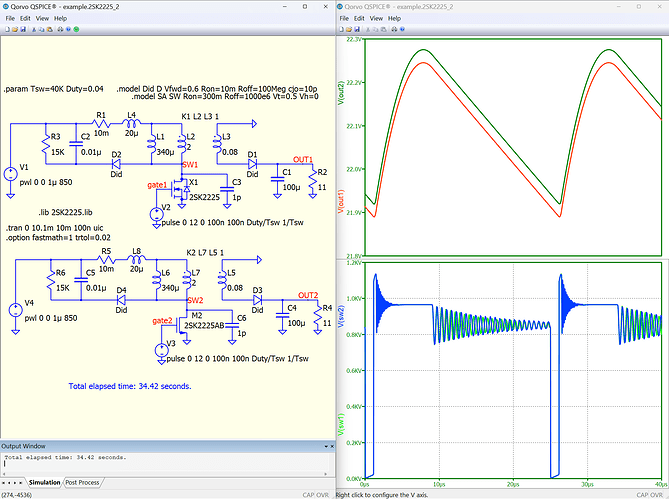The width and height of the screenshot is (669, 499).
Task: Select the Simulation output tab
Action: pyautogui.click(x=43, y=483)
